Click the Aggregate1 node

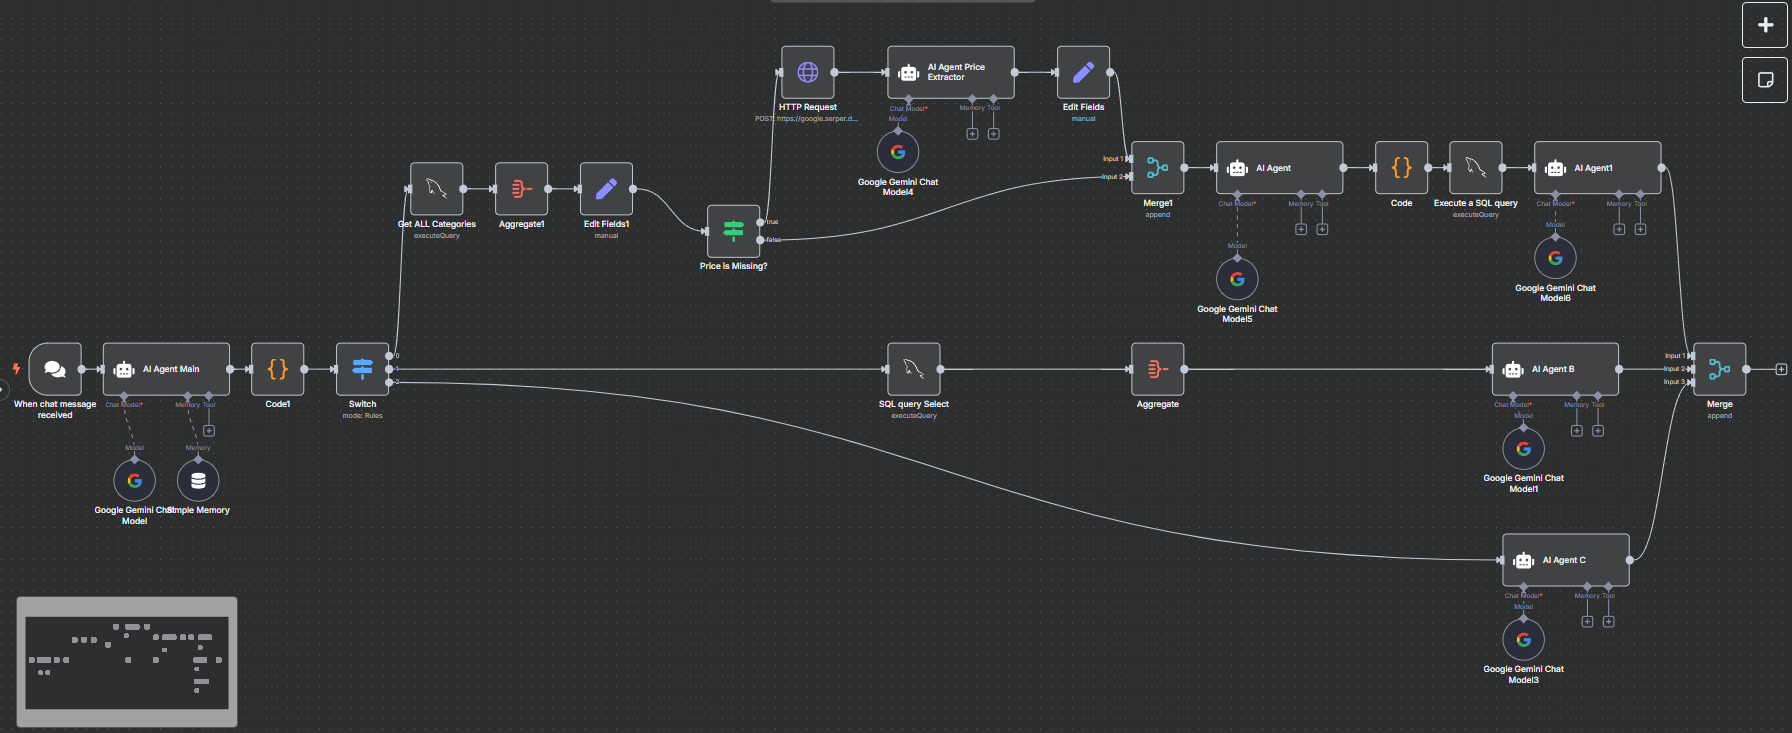tap(521, 189)
